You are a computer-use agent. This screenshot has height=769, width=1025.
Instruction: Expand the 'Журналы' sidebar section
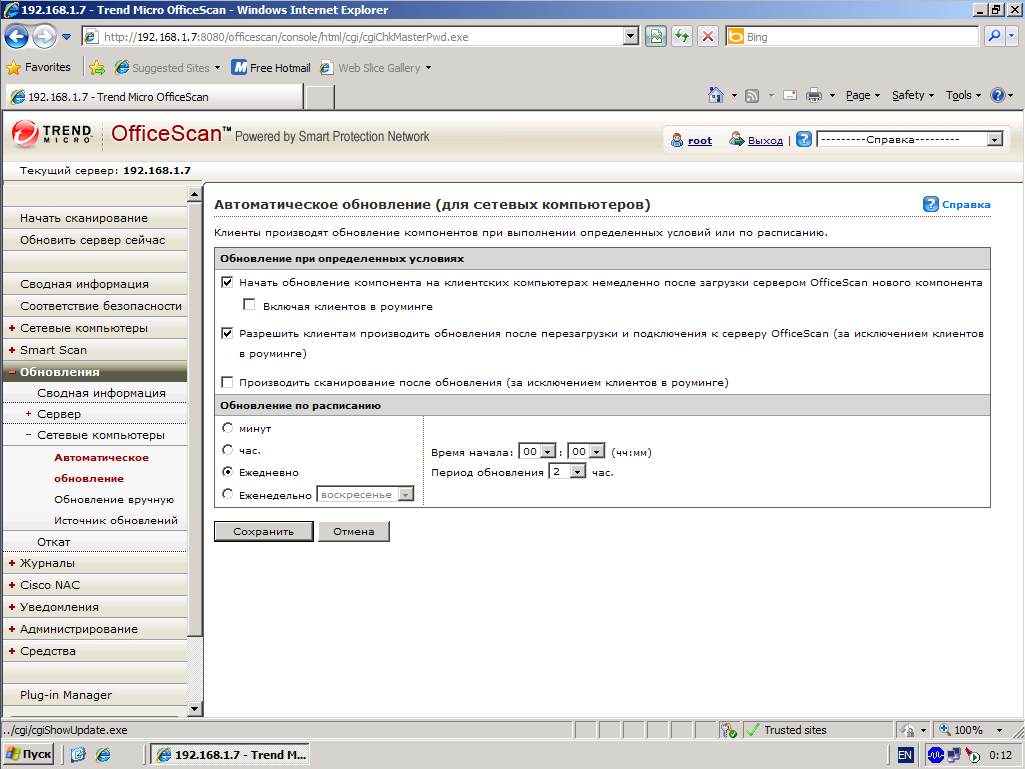[12, 563]
